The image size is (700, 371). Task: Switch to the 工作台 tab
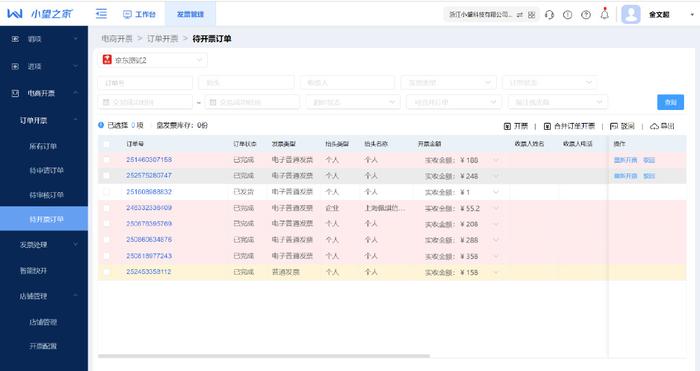(139, 14)
